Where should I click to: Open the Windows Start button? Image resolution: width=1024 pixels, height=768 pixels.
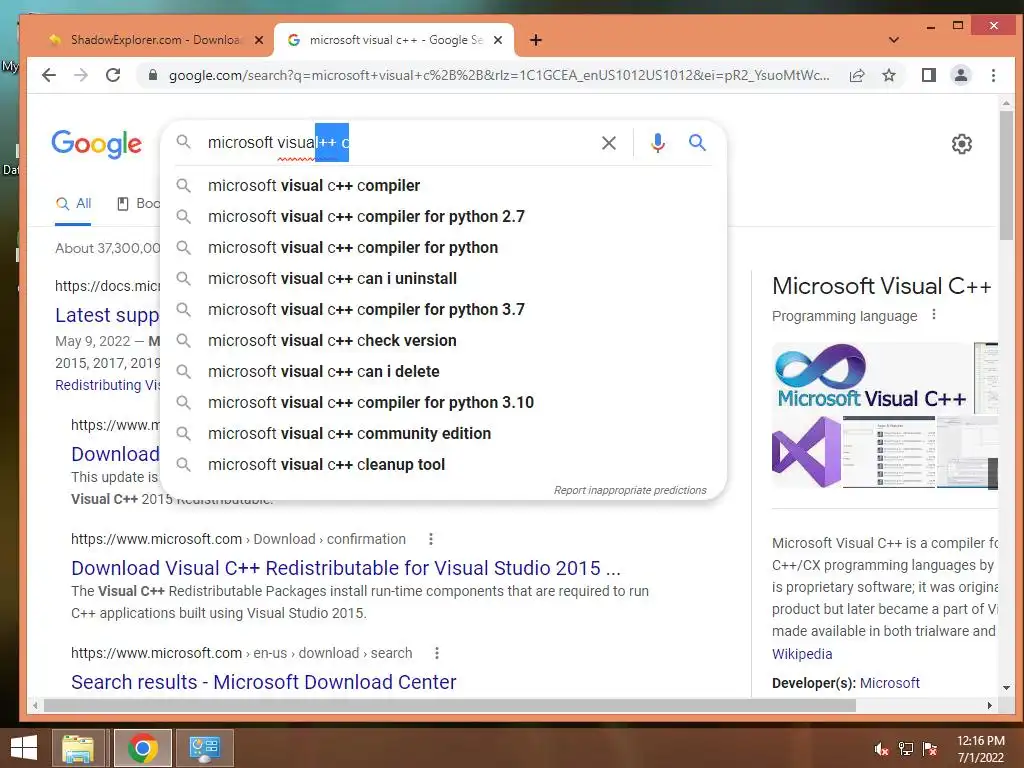(24, 748)
